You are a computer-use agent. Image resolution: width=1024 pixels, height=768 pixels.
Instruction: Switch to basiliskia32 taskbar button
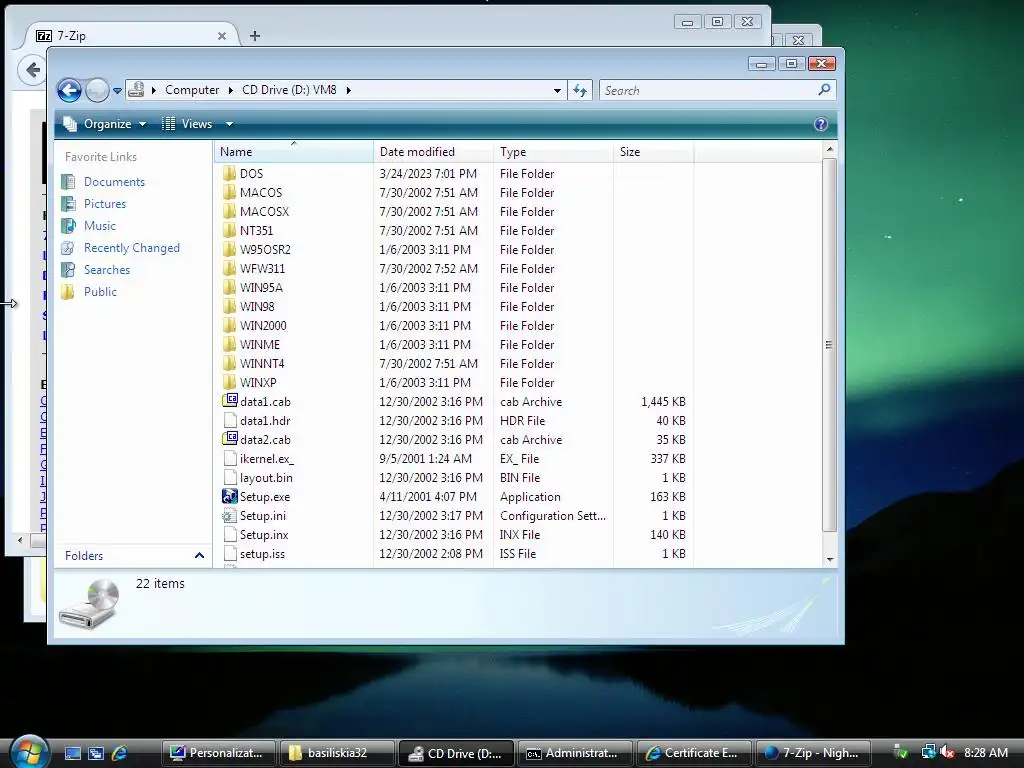(337, 753)
